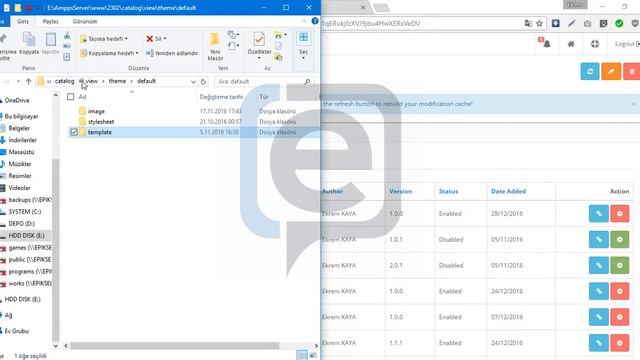Dismiss the modification cache alert with x

point(633,104)
